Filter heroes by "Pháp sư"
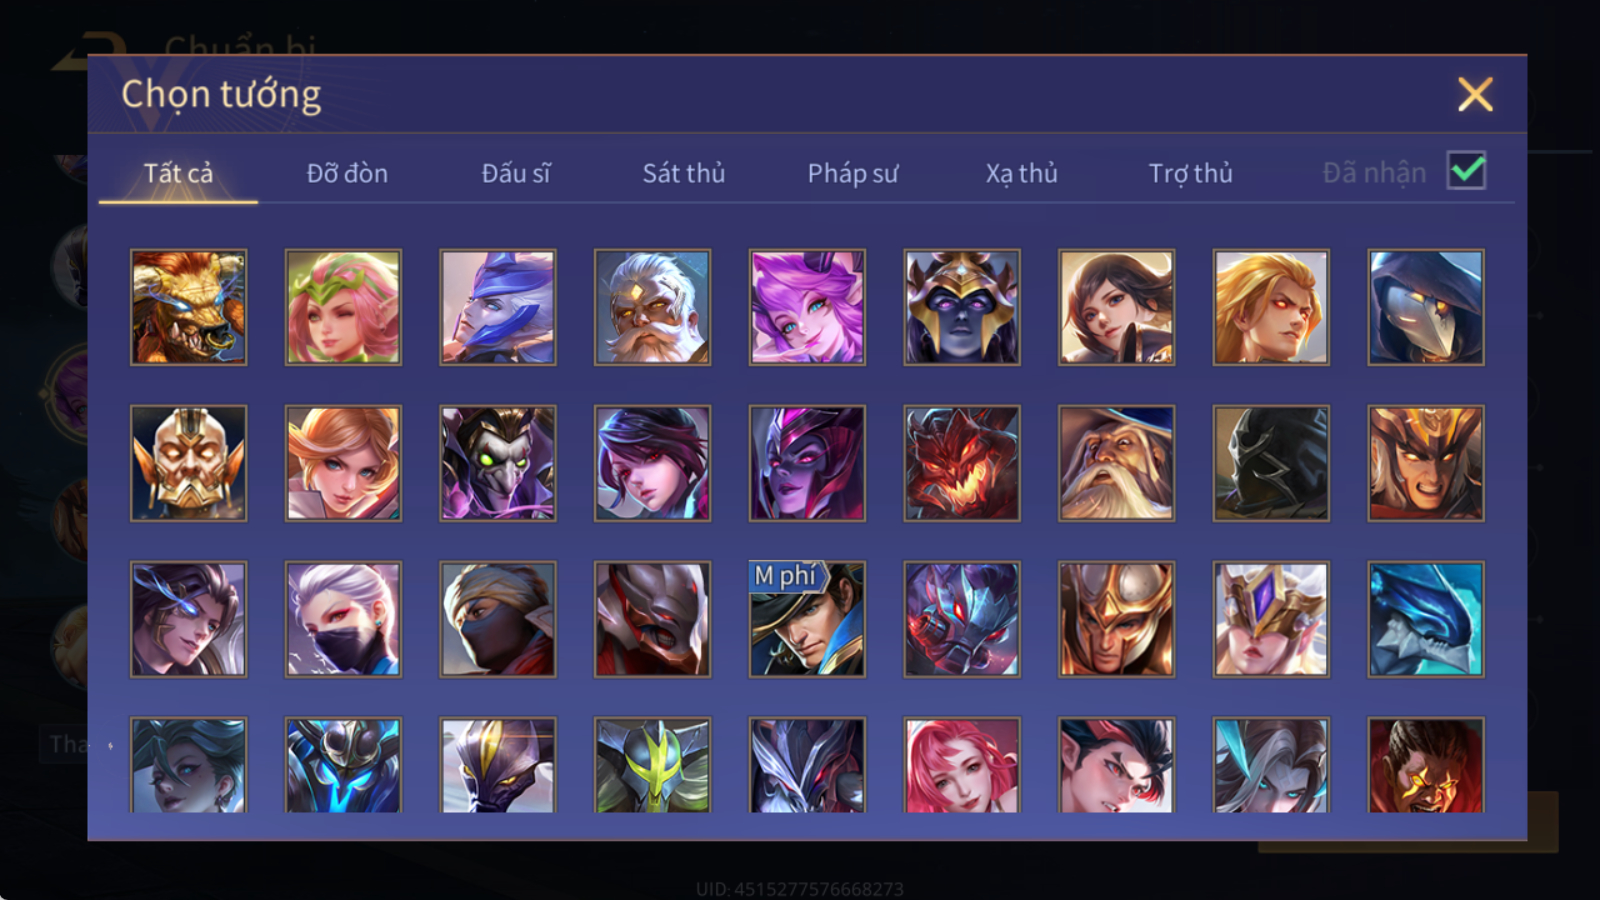This screenshot has height=900, width=1600. (852, 173)
